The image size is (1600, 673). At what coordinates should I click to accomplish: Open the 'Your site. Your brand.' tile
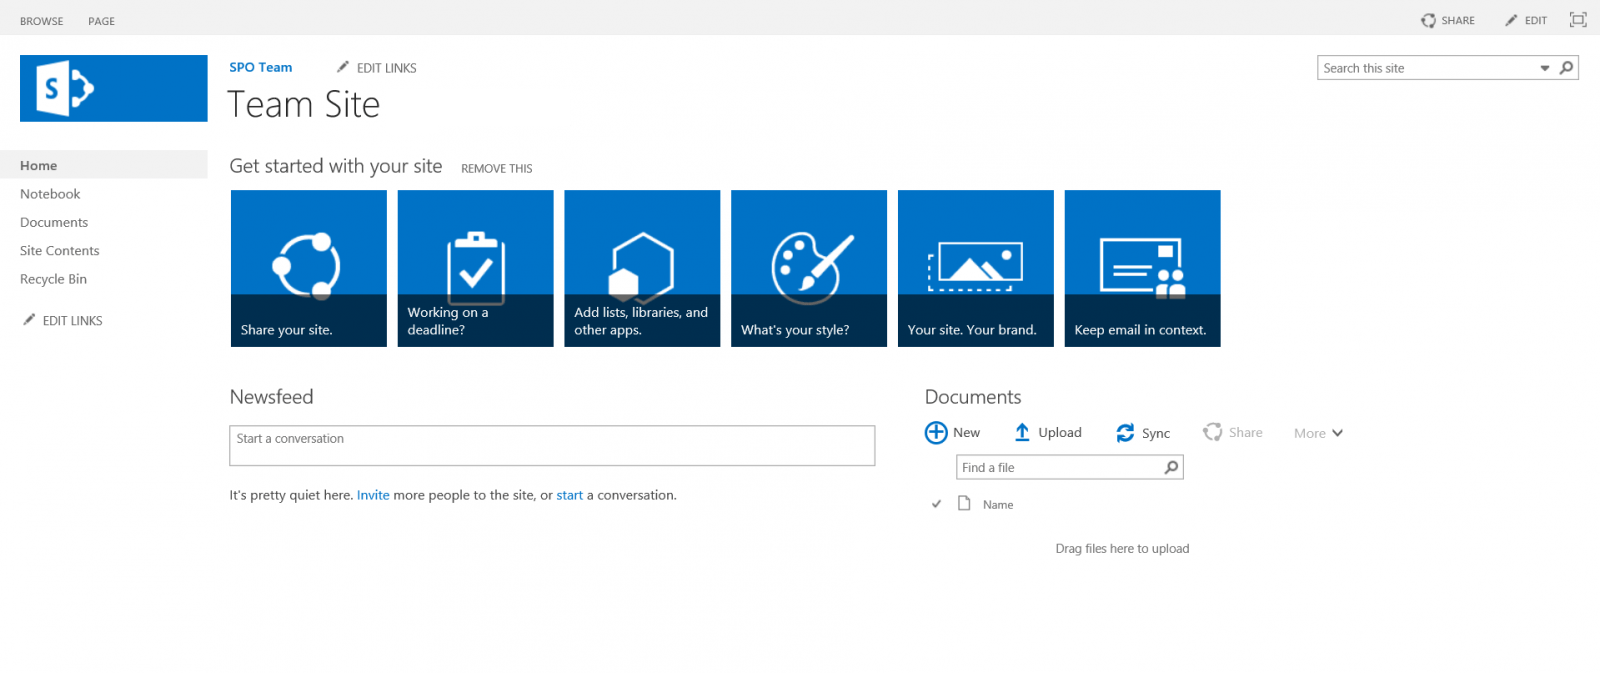pos(976,268)
